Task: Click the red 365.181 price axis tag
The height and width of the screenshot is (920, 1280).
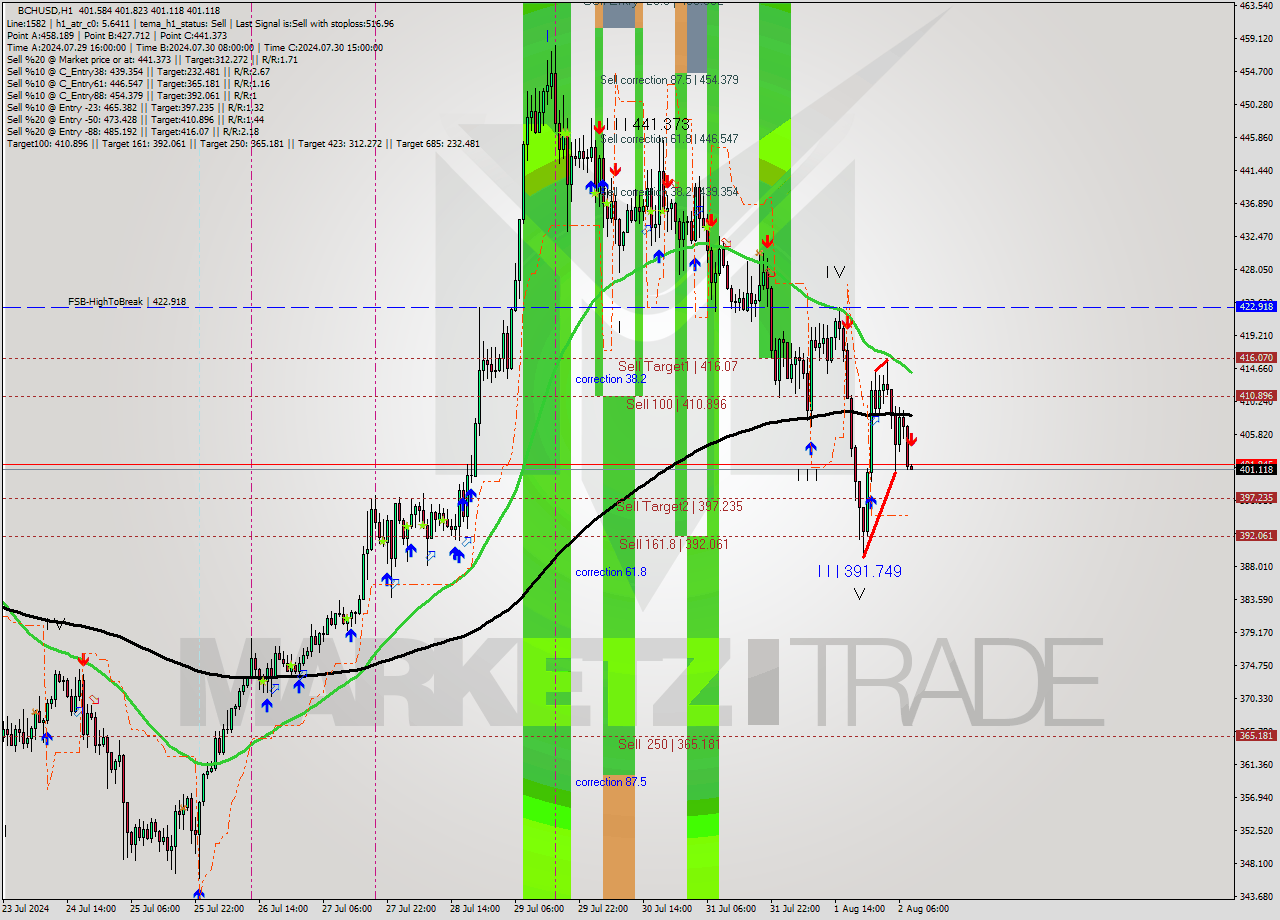Action: click(1256, 736)
